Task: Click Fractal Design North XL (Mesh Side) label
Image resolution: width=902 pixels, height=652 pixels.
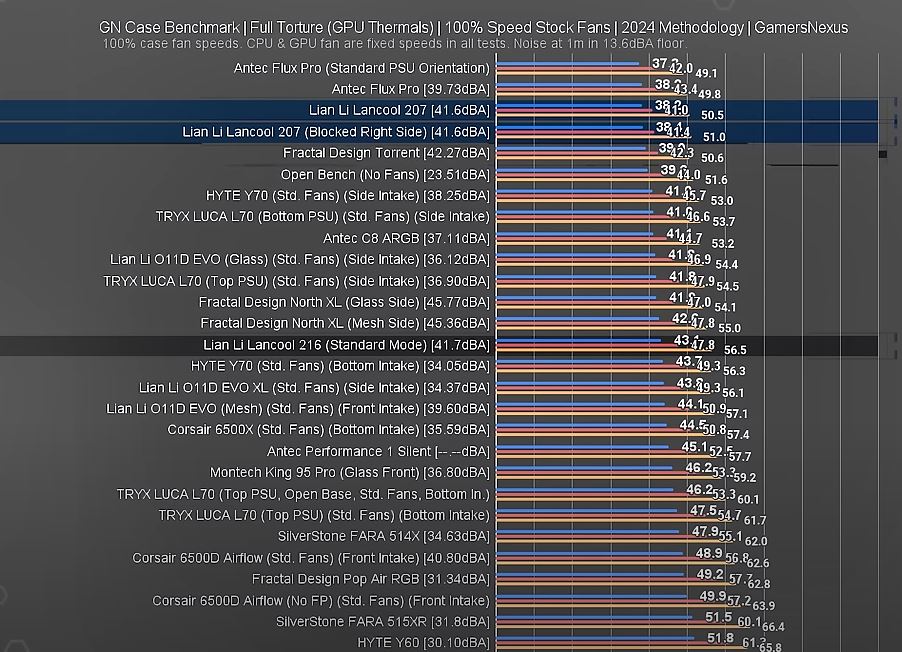Action: coord(345,323)
